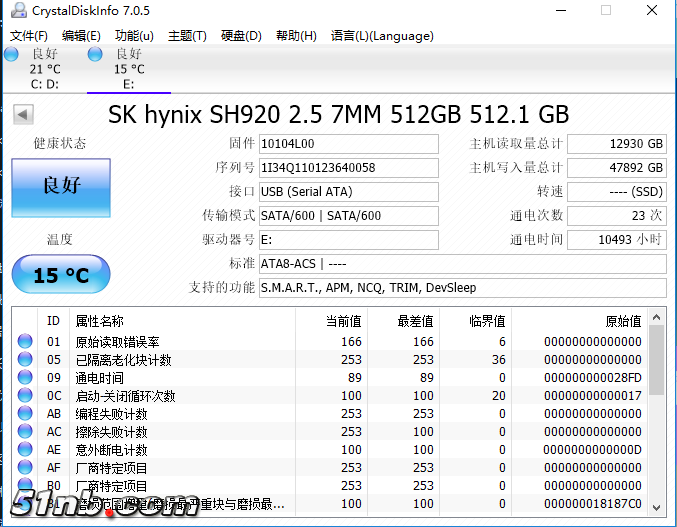Click status orb for C: D: disk
This screenshot has height=527, width=677.
pyautogui.click(x=11, y=54)
